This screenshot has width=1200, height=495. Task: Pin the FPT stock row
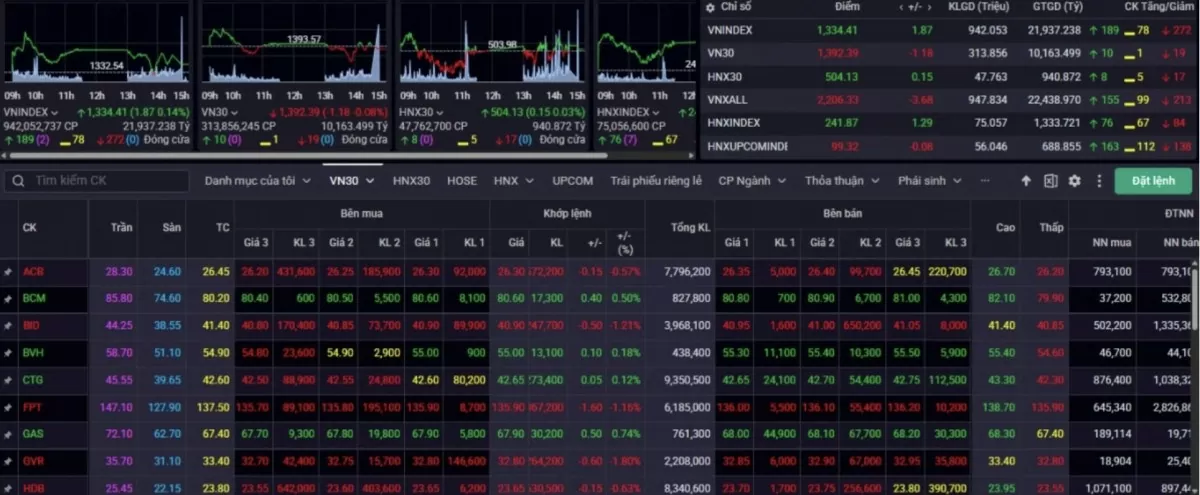(9, 408)
